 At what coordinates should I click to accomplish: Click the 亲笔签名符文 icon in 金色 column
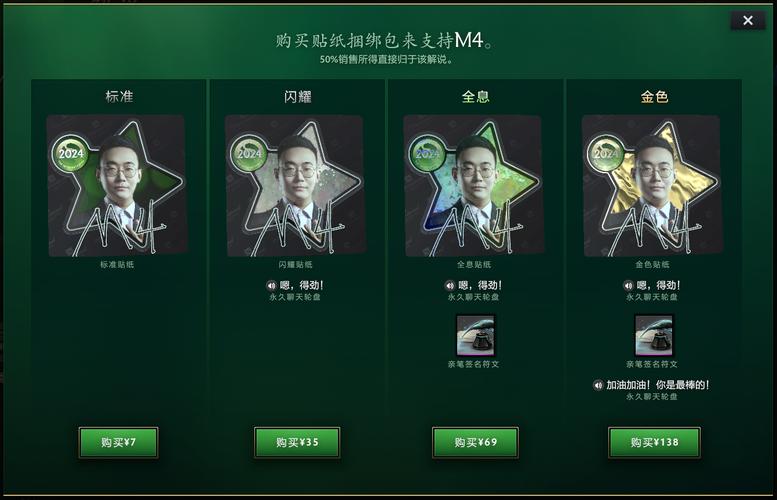point(654,335)
